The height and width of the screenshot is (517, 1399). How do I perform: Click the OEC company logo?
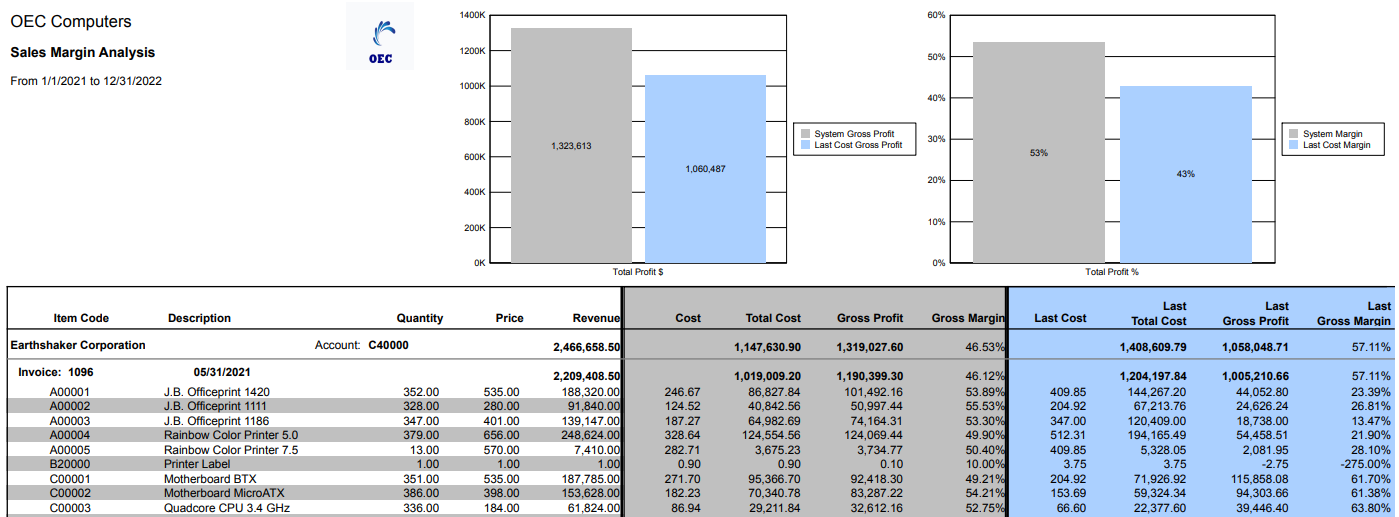(380, 36)
